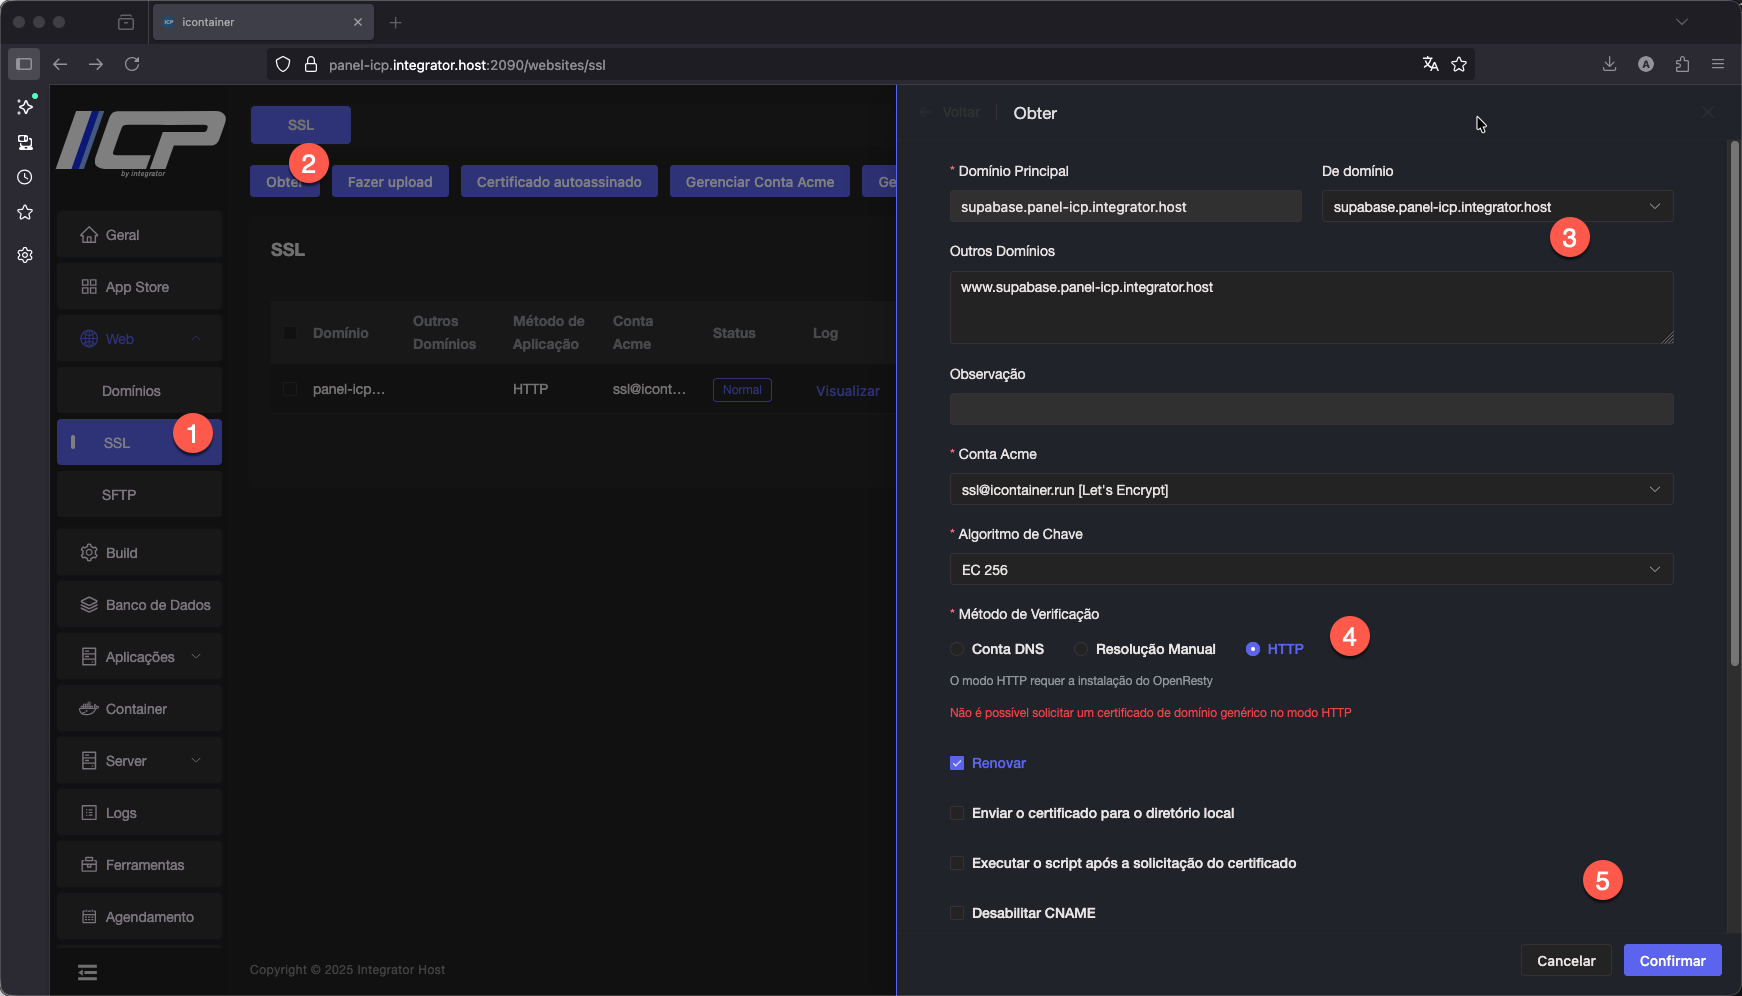
Task: Click the Confirmar button
Action: coord(1672,960)
